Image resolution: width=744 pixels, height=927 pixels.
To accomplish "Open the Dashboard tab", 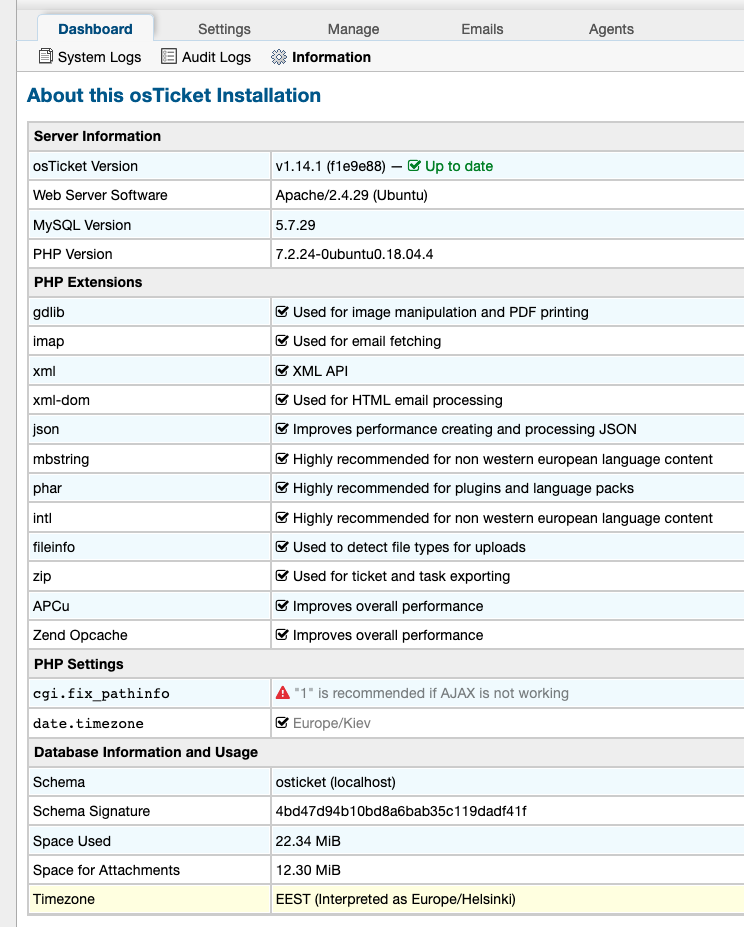I will click(95, 29).
